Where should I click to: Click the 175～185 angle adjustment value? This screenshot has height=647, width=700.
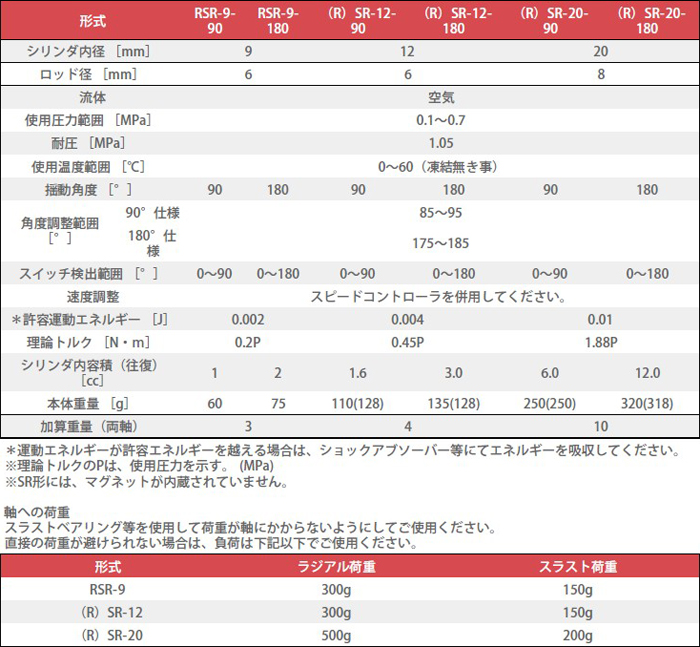coord(440,243)
